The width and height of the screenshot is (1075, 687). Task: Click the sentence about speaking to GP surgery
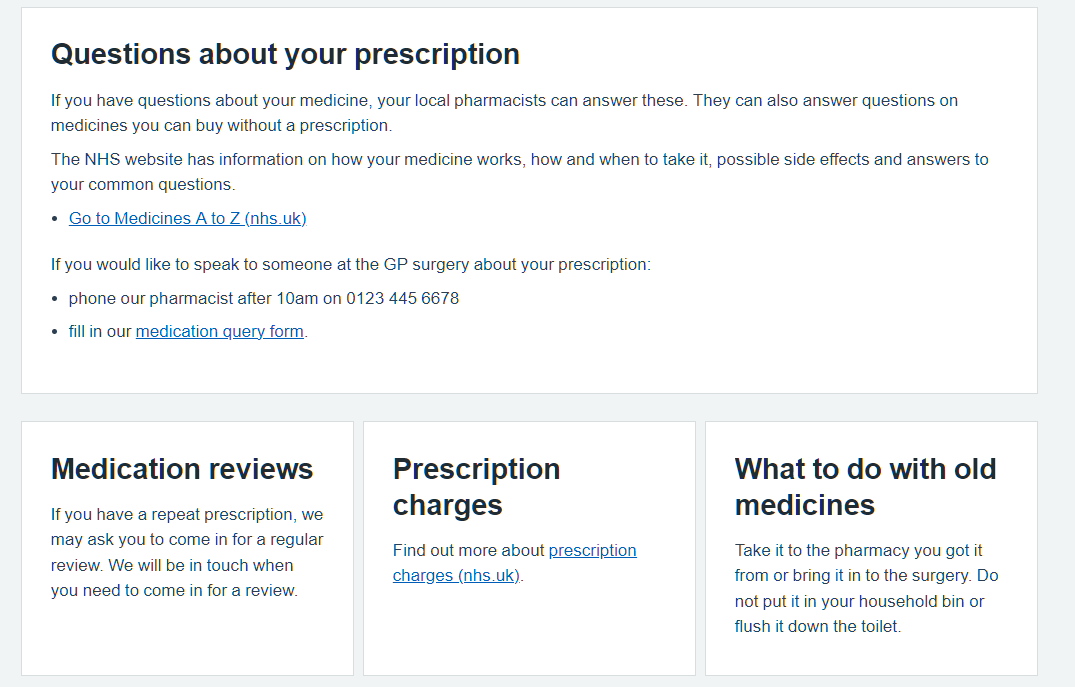coord(350,264)
